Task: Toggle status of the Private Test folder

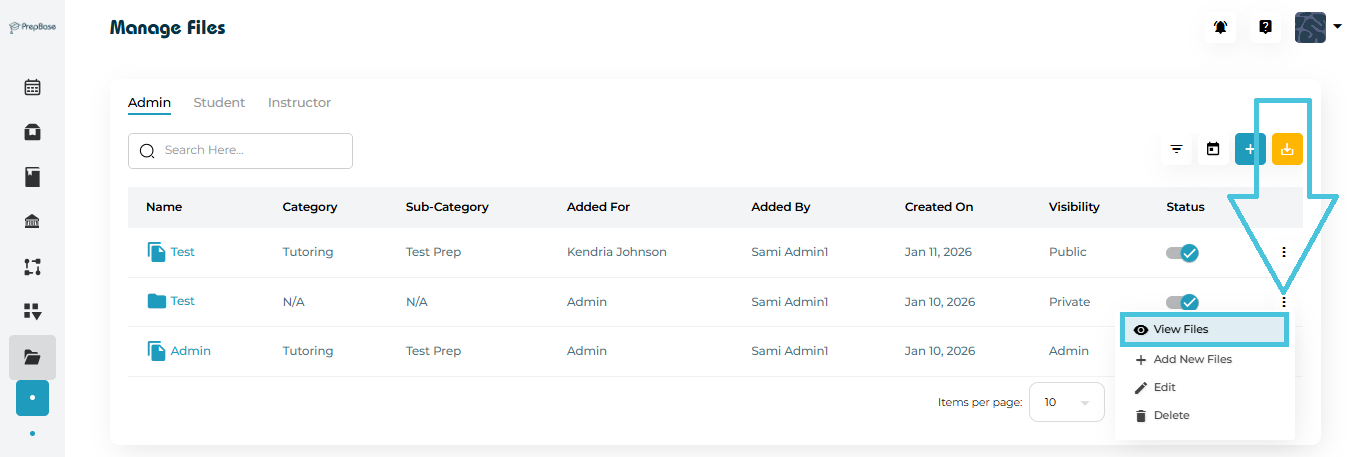Action: pos(1182,302)
